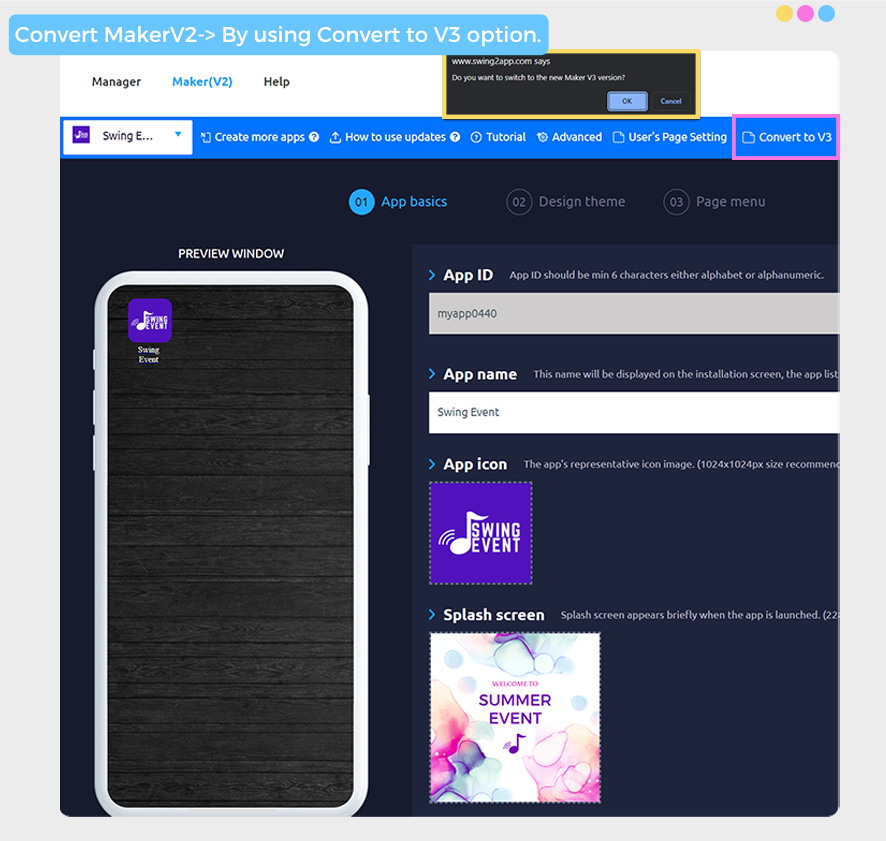Viewport: 886px width, 841px height.
Task: Expand the Splash screen section chevron
Action: (432, 615)
